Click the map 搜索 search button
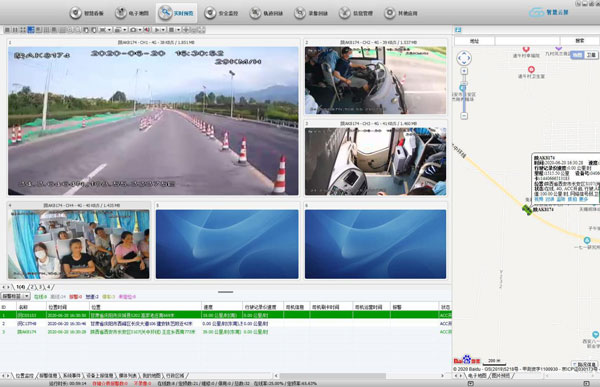Screen dimensions: 600x387 point(580,41)
